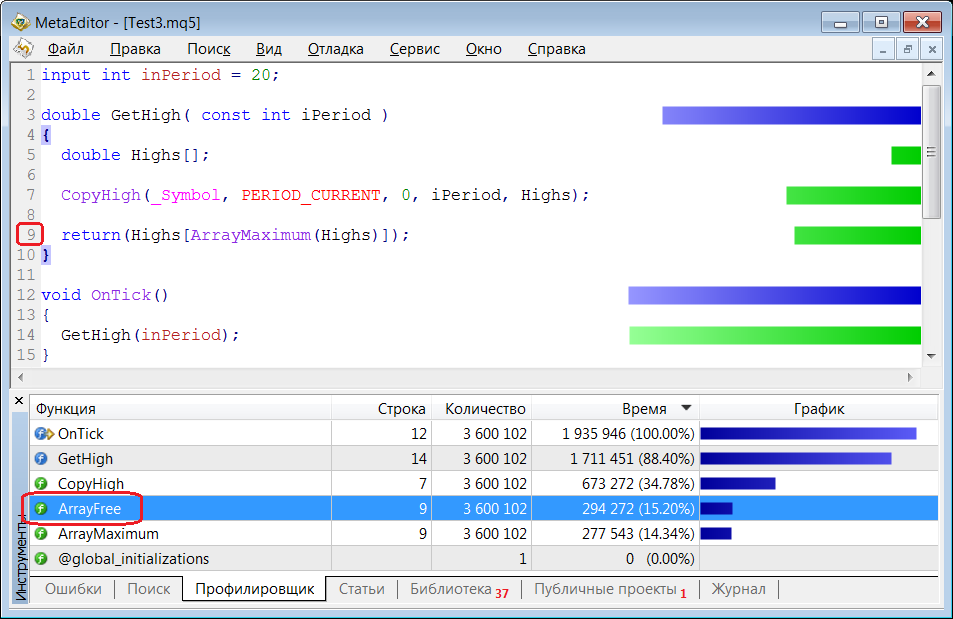
Task: Open the Справка menu
Action: point(556,49)
